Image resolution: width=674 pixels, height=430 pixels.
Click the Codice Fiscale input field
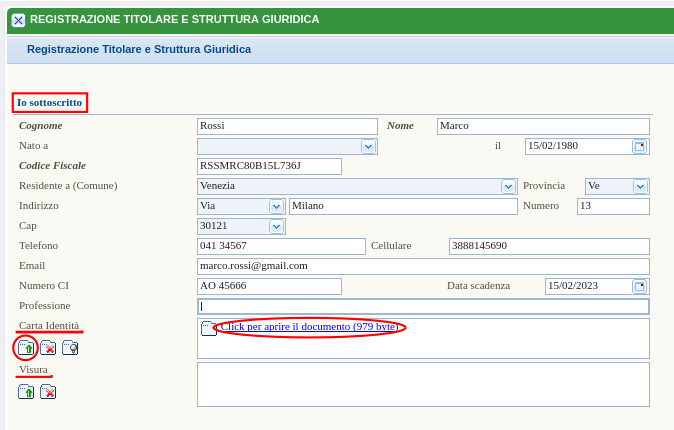269,166
